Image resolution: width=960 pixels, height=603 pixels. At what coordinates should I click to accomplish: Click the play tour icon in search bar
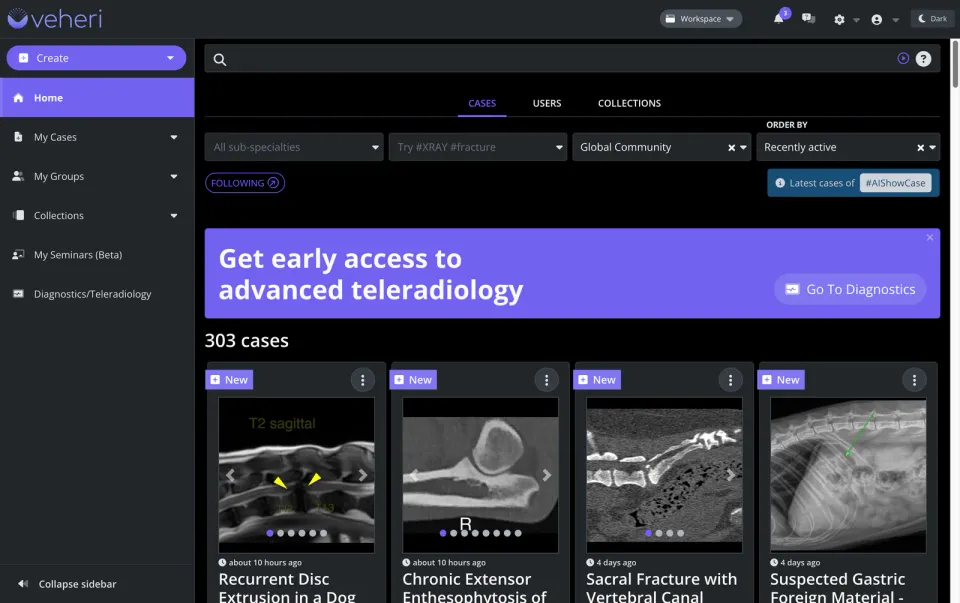[903, 58]
